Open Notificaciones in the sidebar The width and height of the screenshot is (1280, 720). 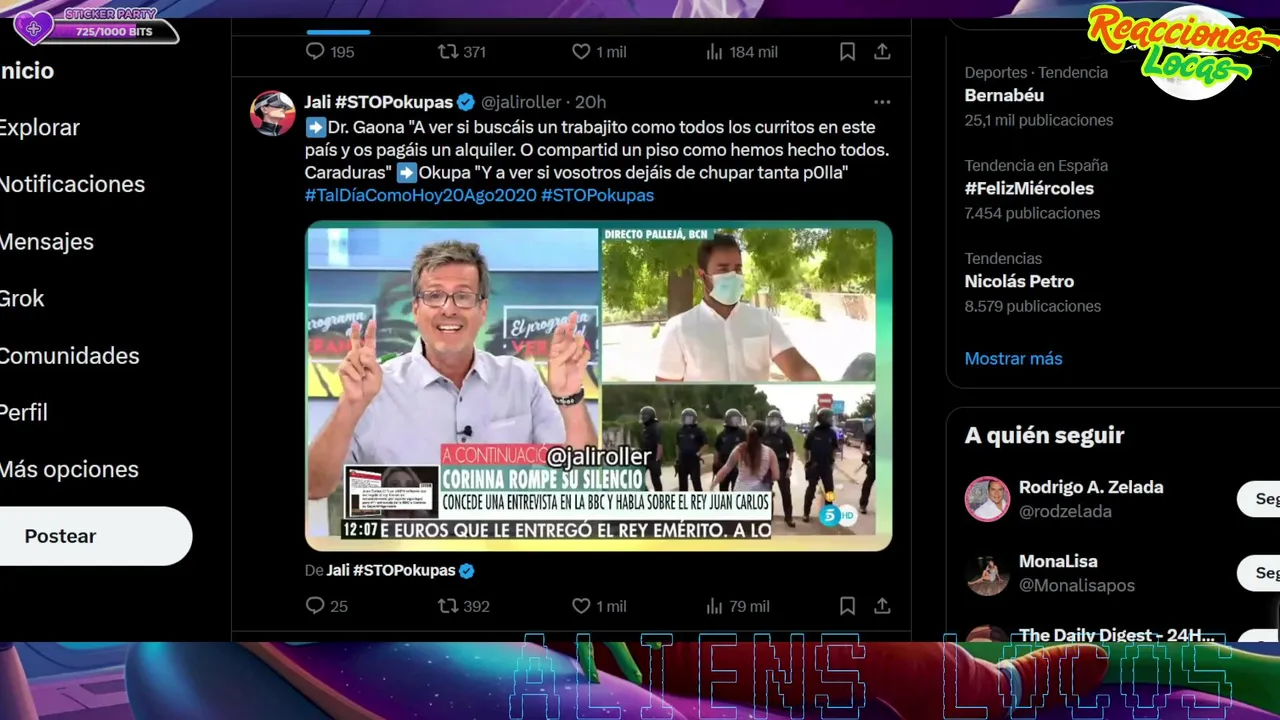tap(72, 185)
